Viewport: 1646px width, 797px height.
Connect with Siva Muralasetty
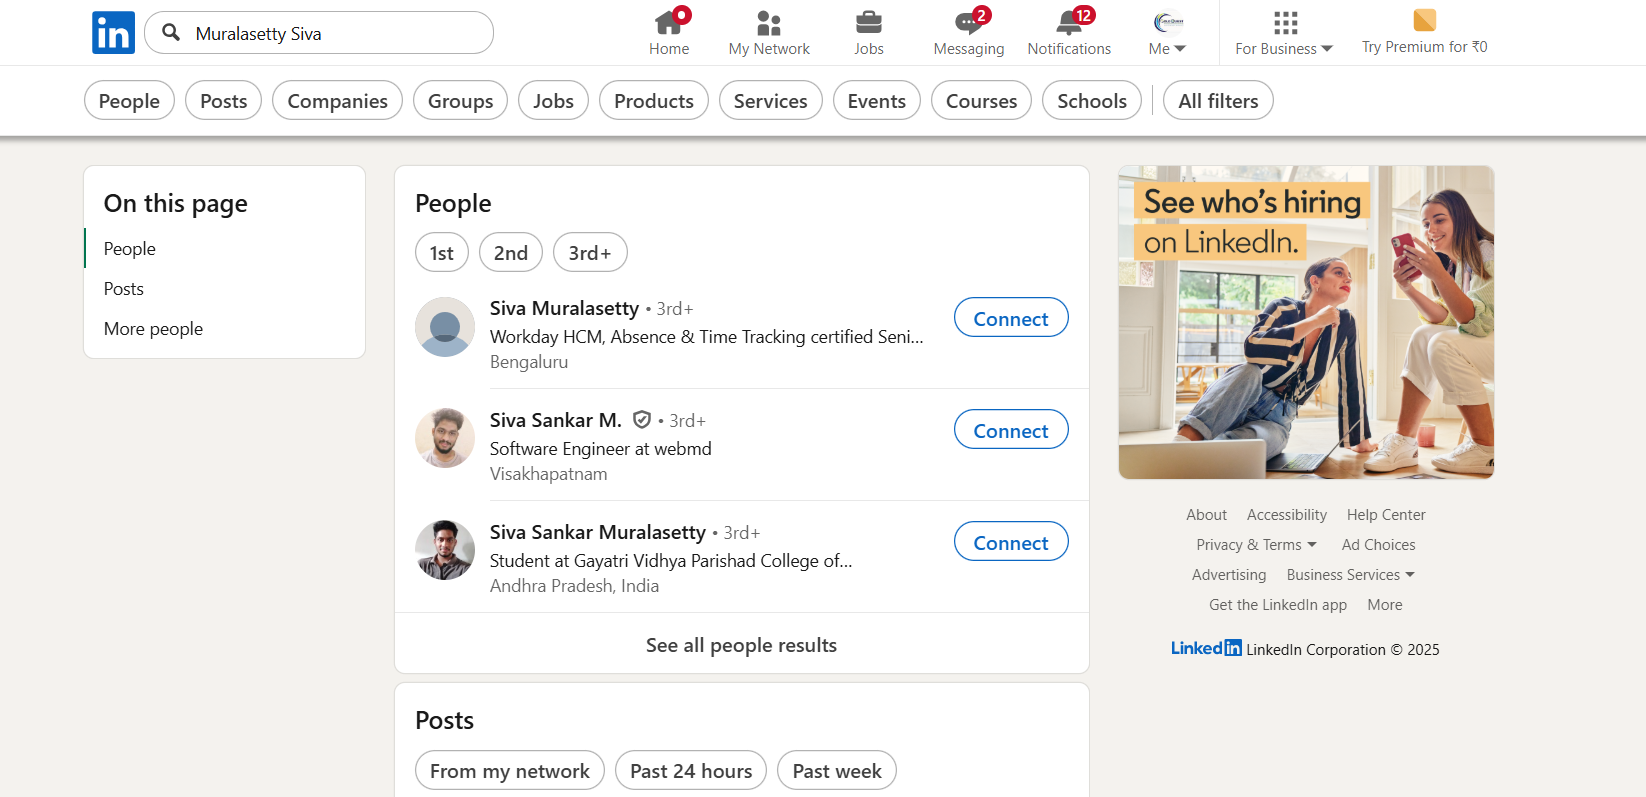(x=1010, y=318)
